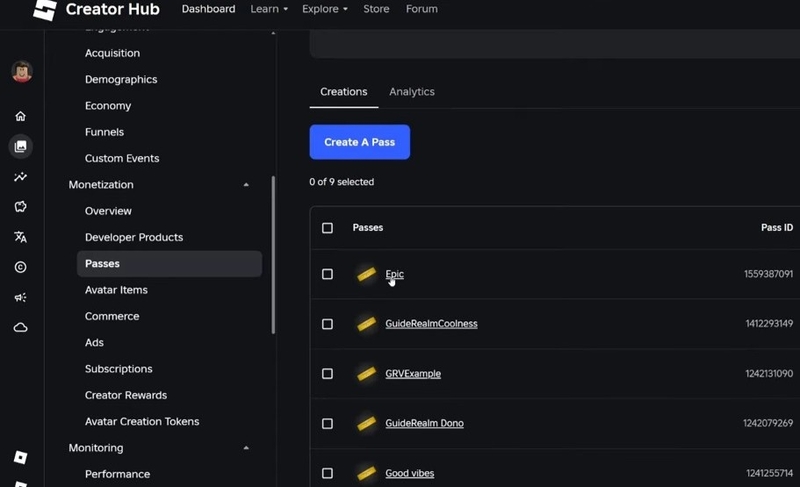This screenshot has width=800, height=487.
Task: Click Pass ID 1412293149
Action: click(x=769, y=324)
